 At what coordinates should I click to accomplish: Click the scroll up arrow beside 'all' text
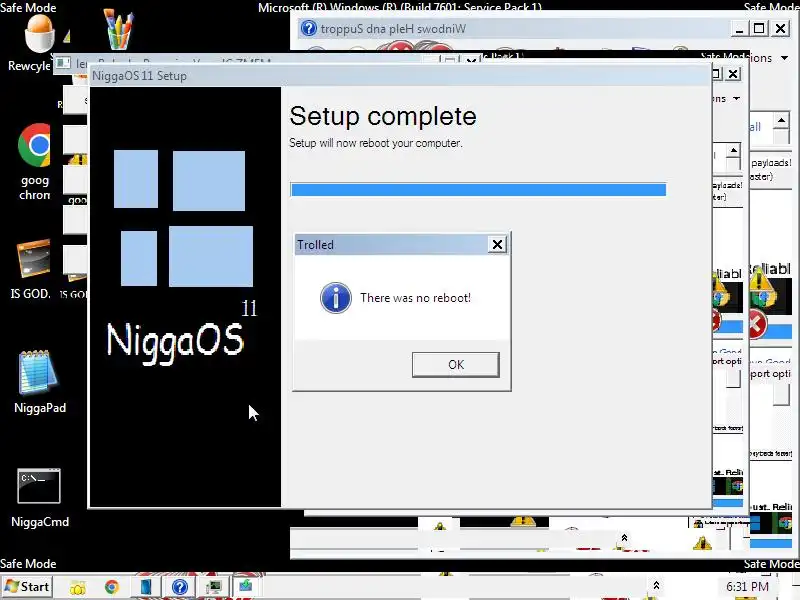point(781,121)
